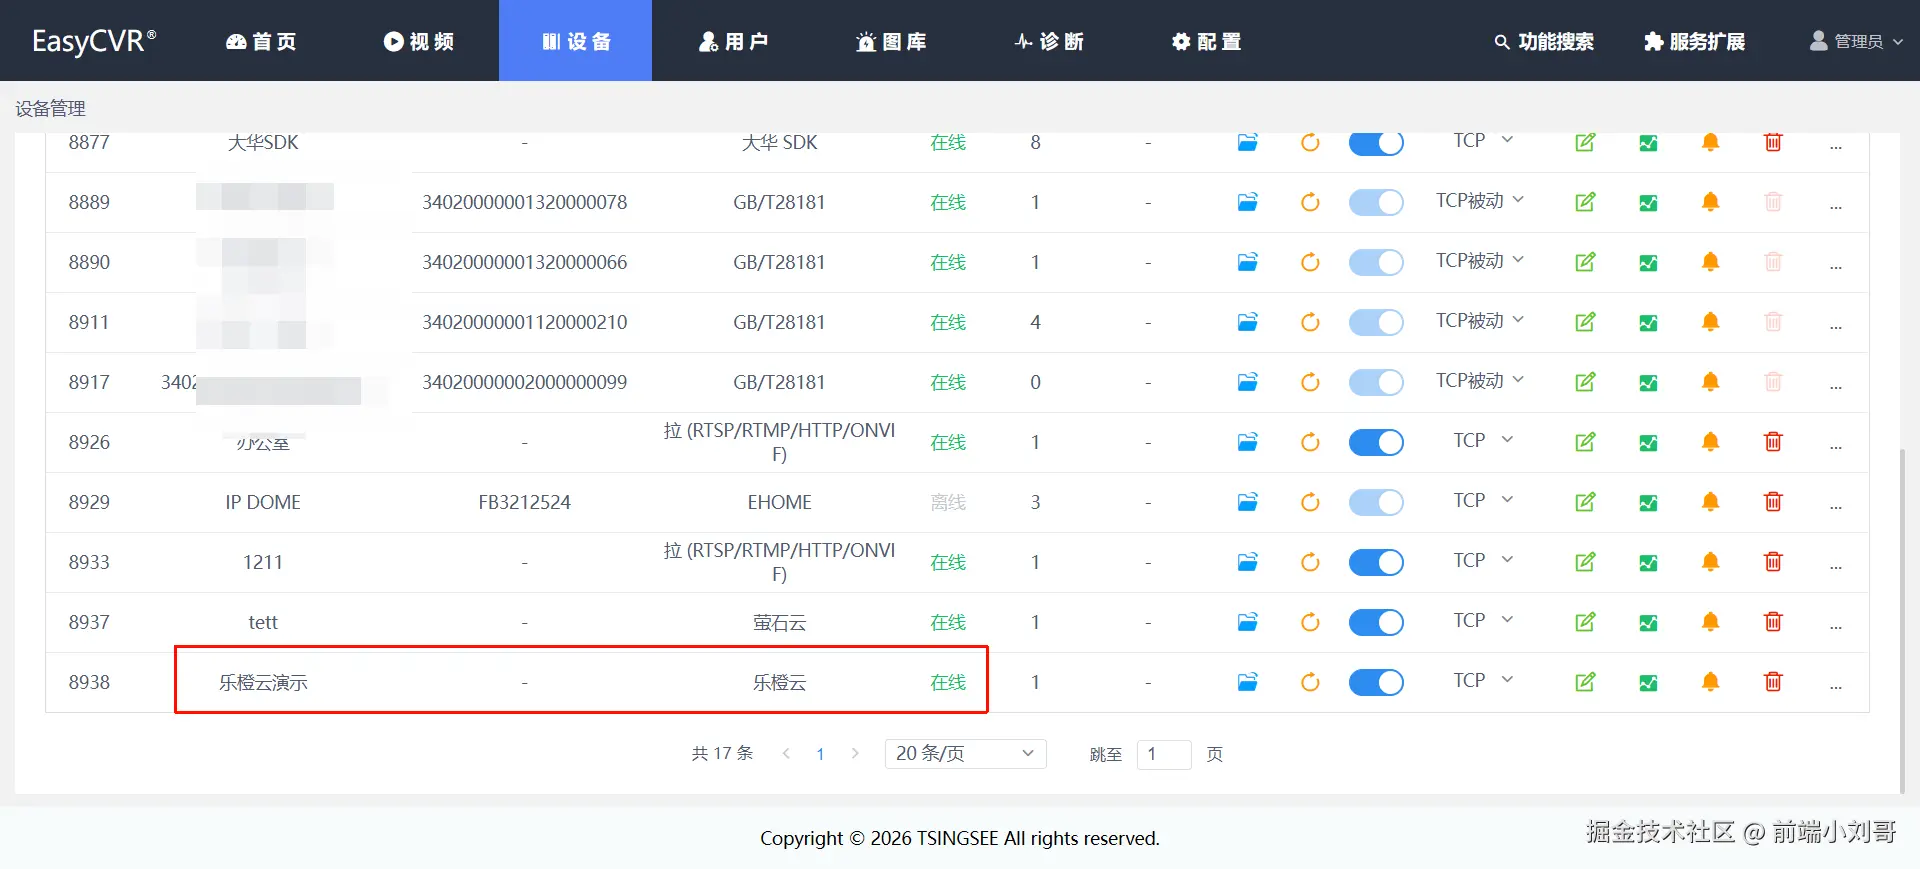Go to page 1 in pagination
This screenshot has width=1920, height=869.
pyautogui.click(x=820, y=754)
